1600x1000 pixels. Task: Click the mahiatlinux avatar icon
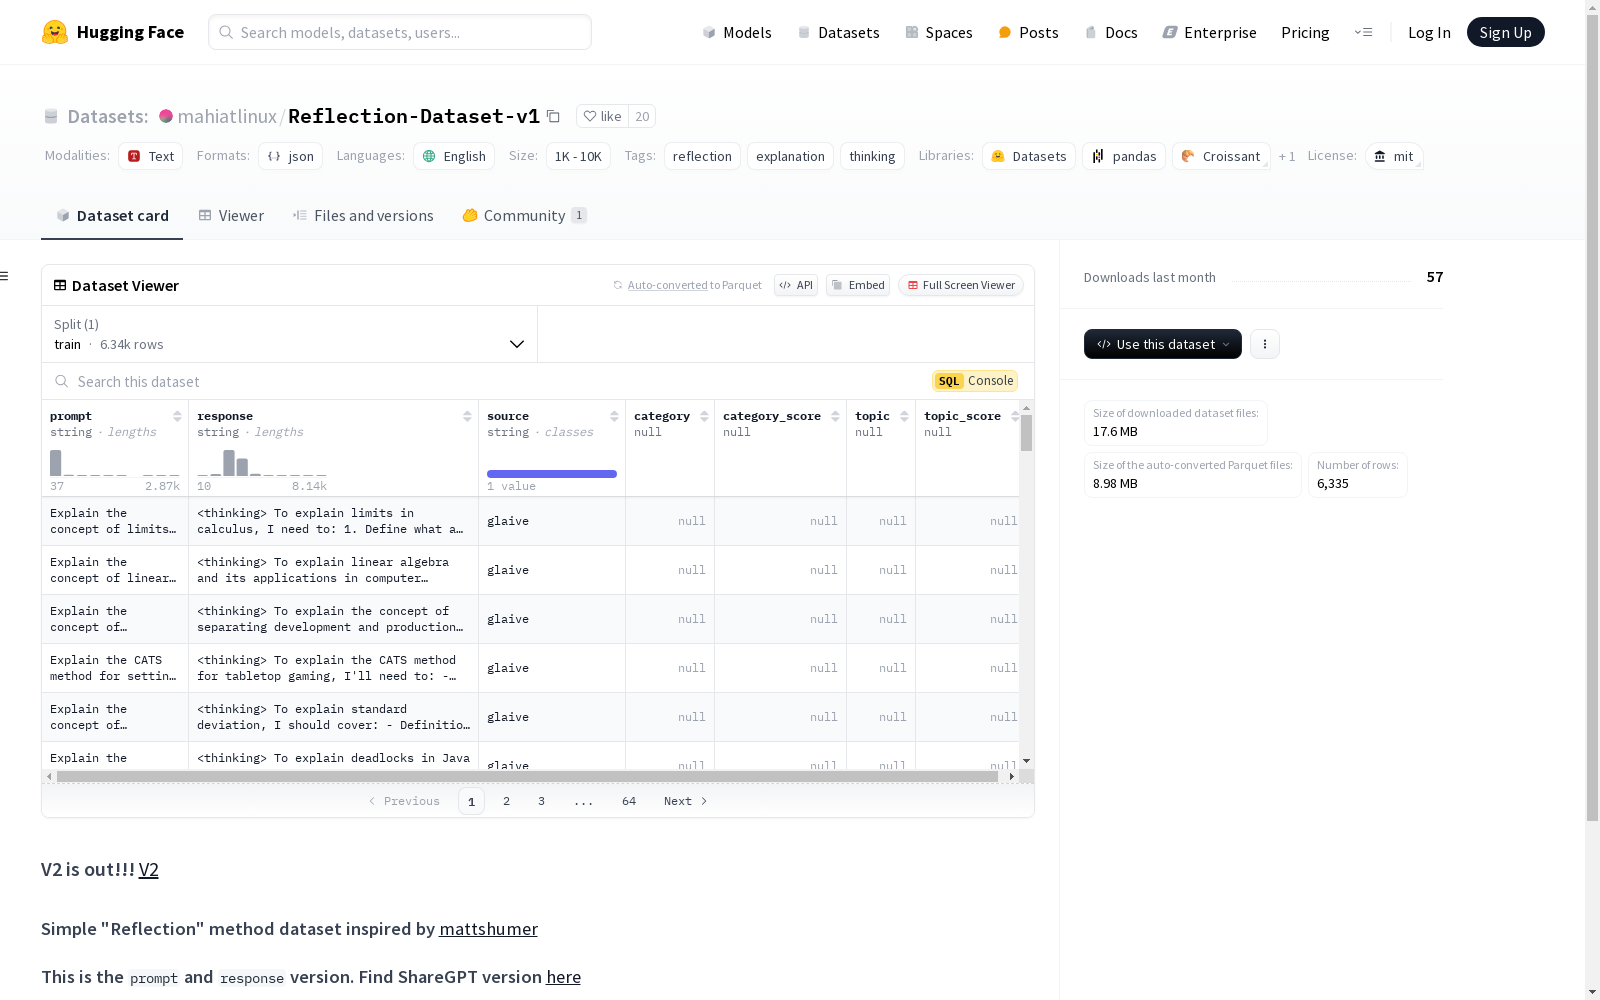click(166, 116)
